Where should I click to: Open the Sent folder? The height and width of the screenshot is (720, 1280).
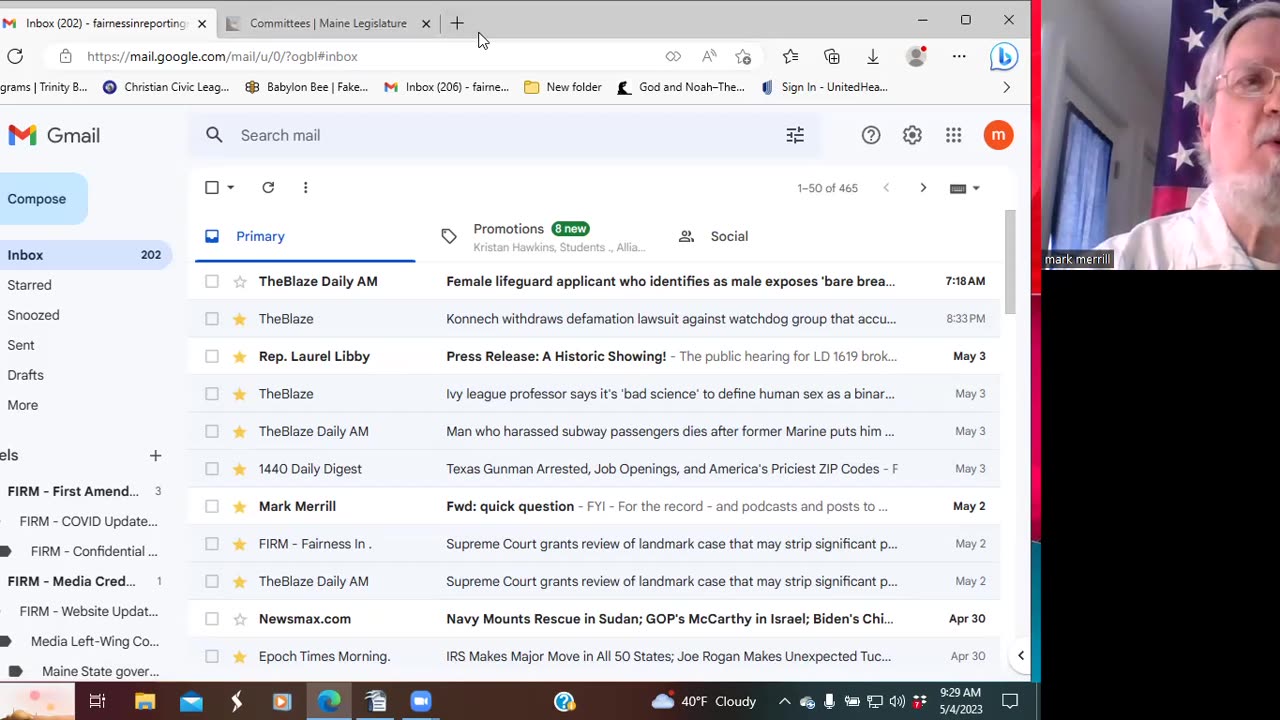click(21, 345)
